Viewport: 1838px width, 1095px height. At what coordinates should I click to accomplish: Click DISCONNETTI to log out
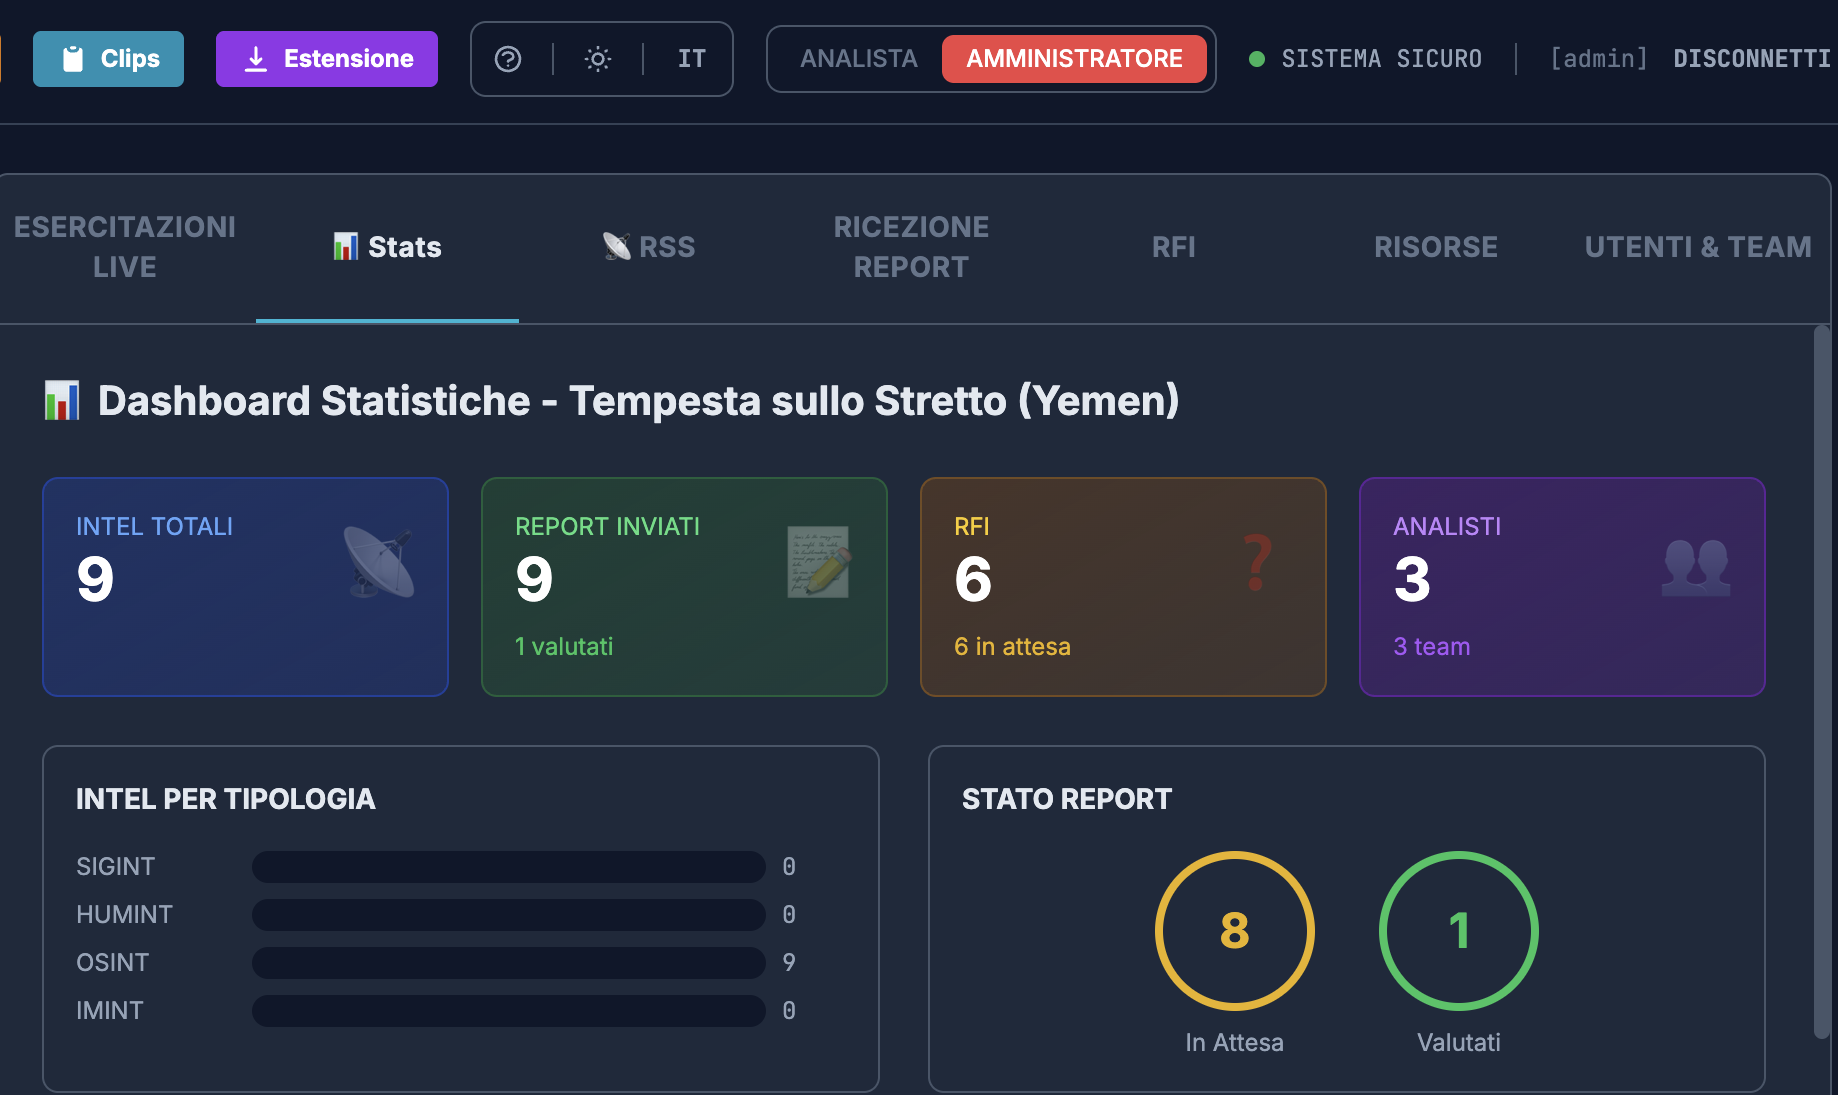[1751, 59]
